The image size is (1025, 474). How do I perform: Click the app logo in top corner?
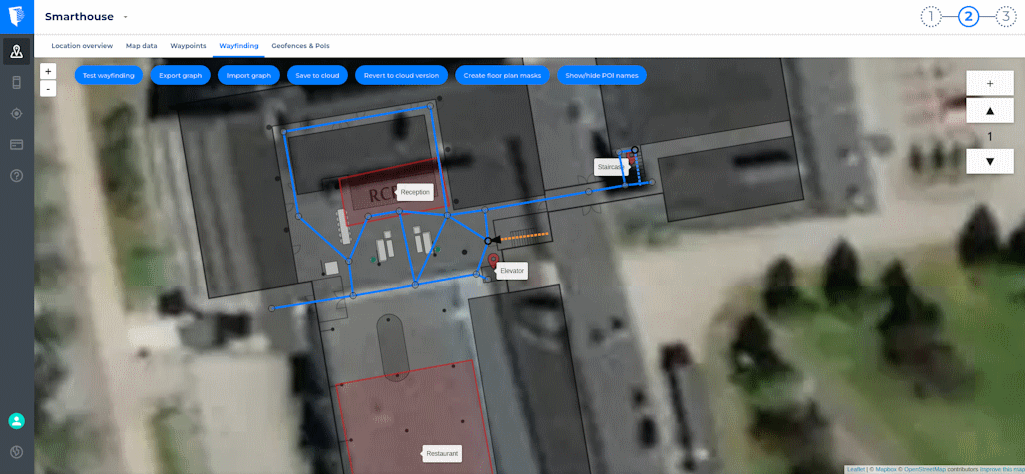[x=16, y=16]
